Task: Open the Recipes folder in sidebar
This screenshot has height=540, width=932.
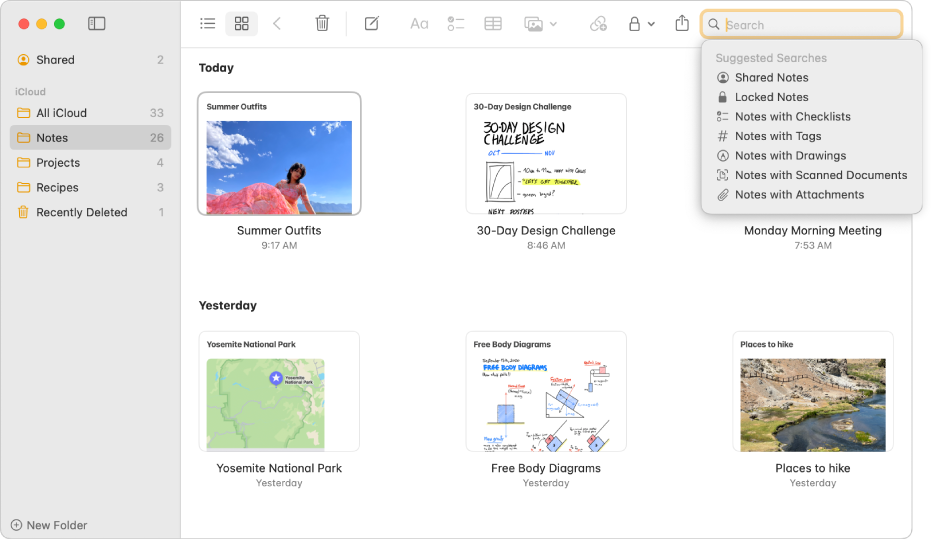Action: pyautogui.click(x=57, y=188)
